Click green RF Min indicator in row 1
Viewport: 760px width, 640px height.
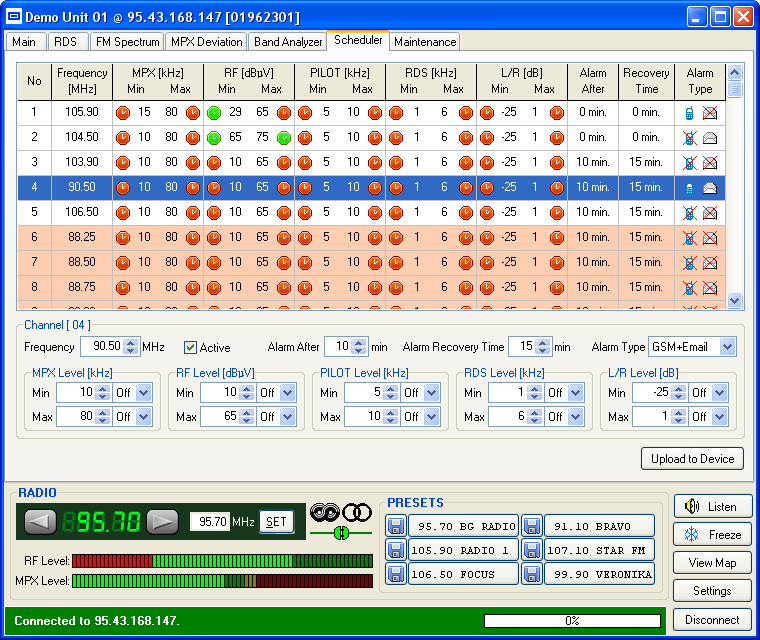(214, 113)
